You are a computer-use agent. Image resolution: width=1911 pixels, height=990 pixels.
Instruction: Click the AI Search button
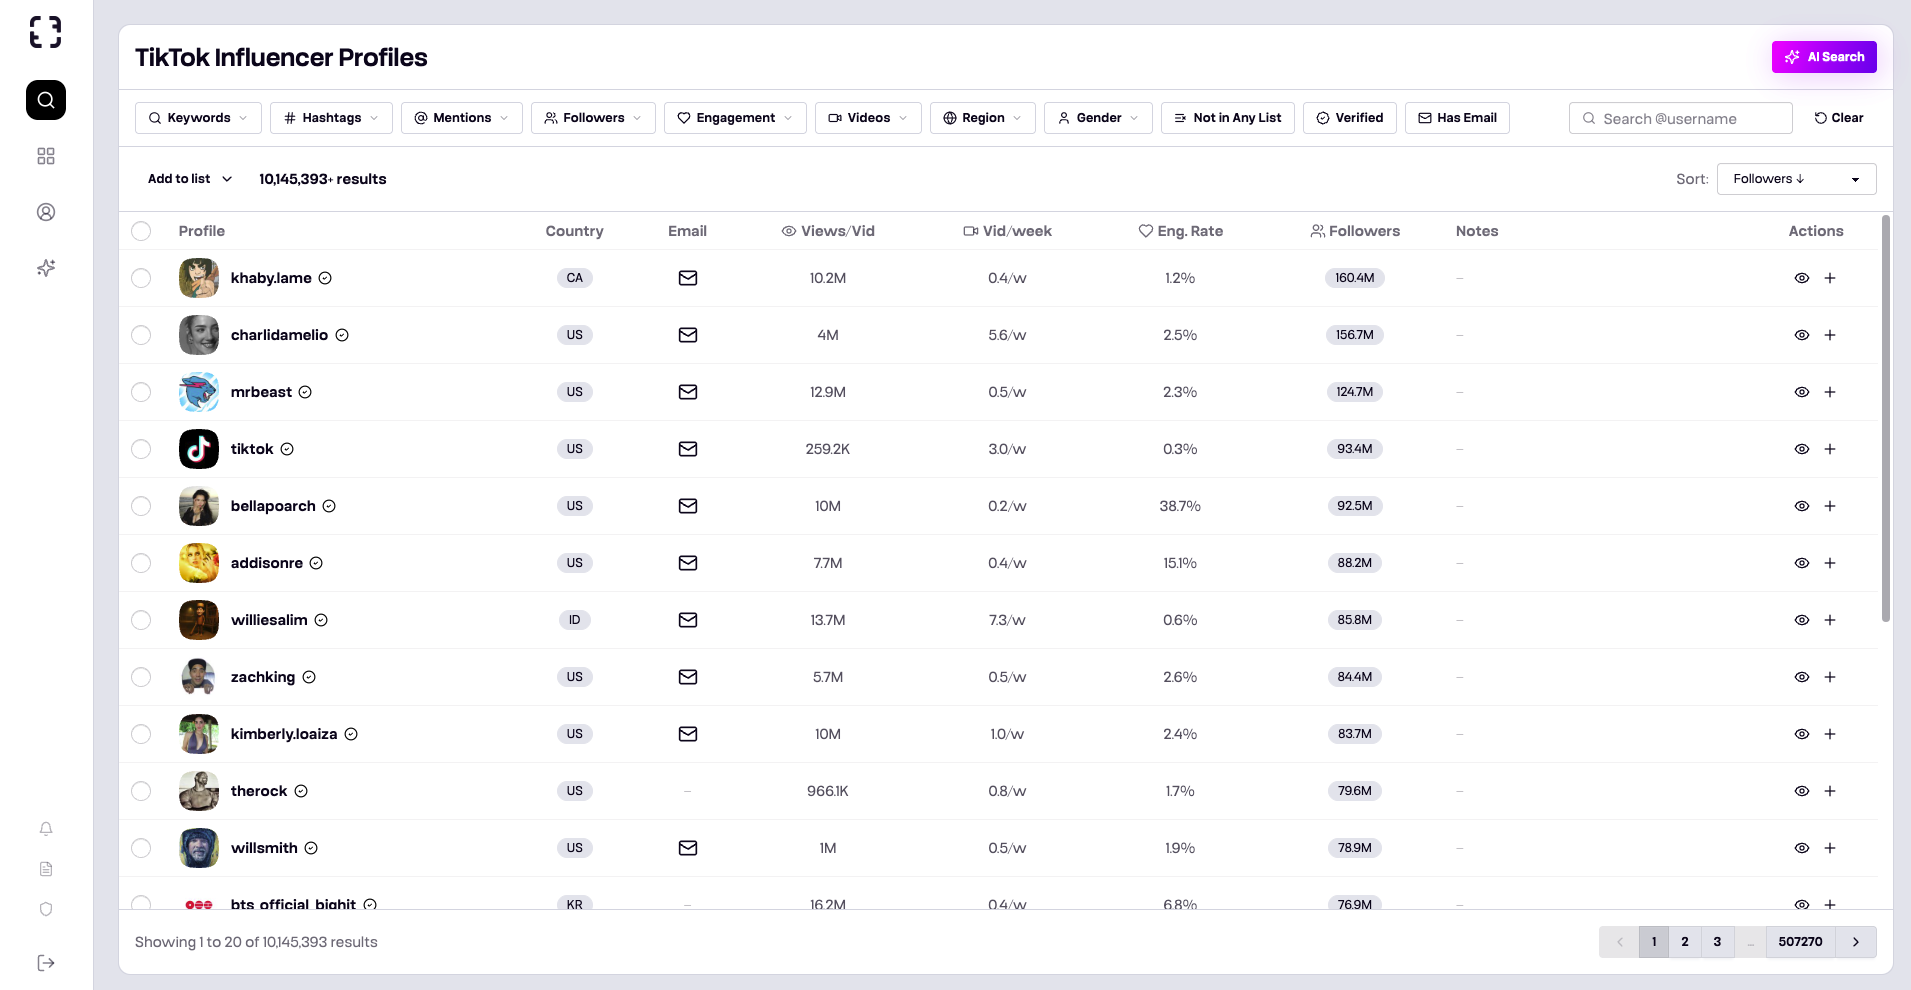pyautogui.click(x=1823, y=57)
